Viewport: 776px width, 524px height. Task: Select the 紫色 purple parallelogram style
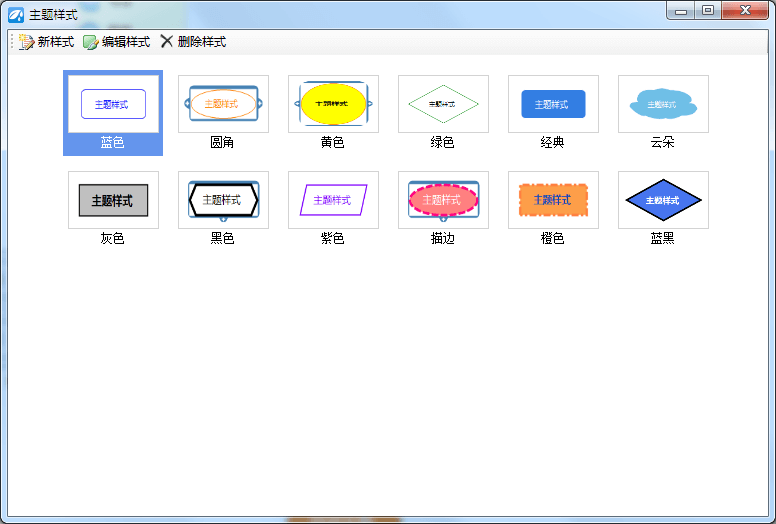coord(333,200)
